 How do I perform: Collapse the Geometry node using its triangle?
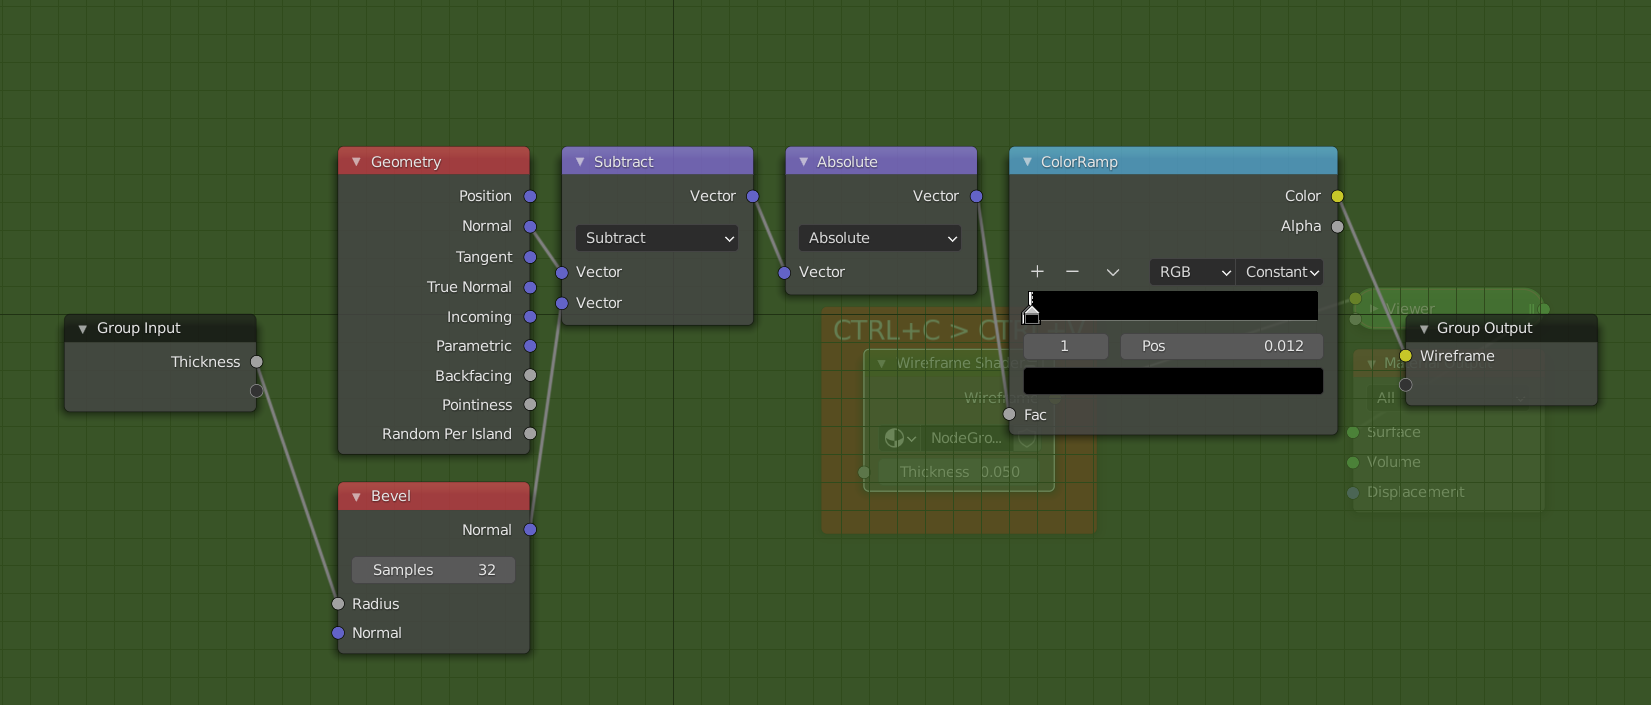(x=356, y=162)
